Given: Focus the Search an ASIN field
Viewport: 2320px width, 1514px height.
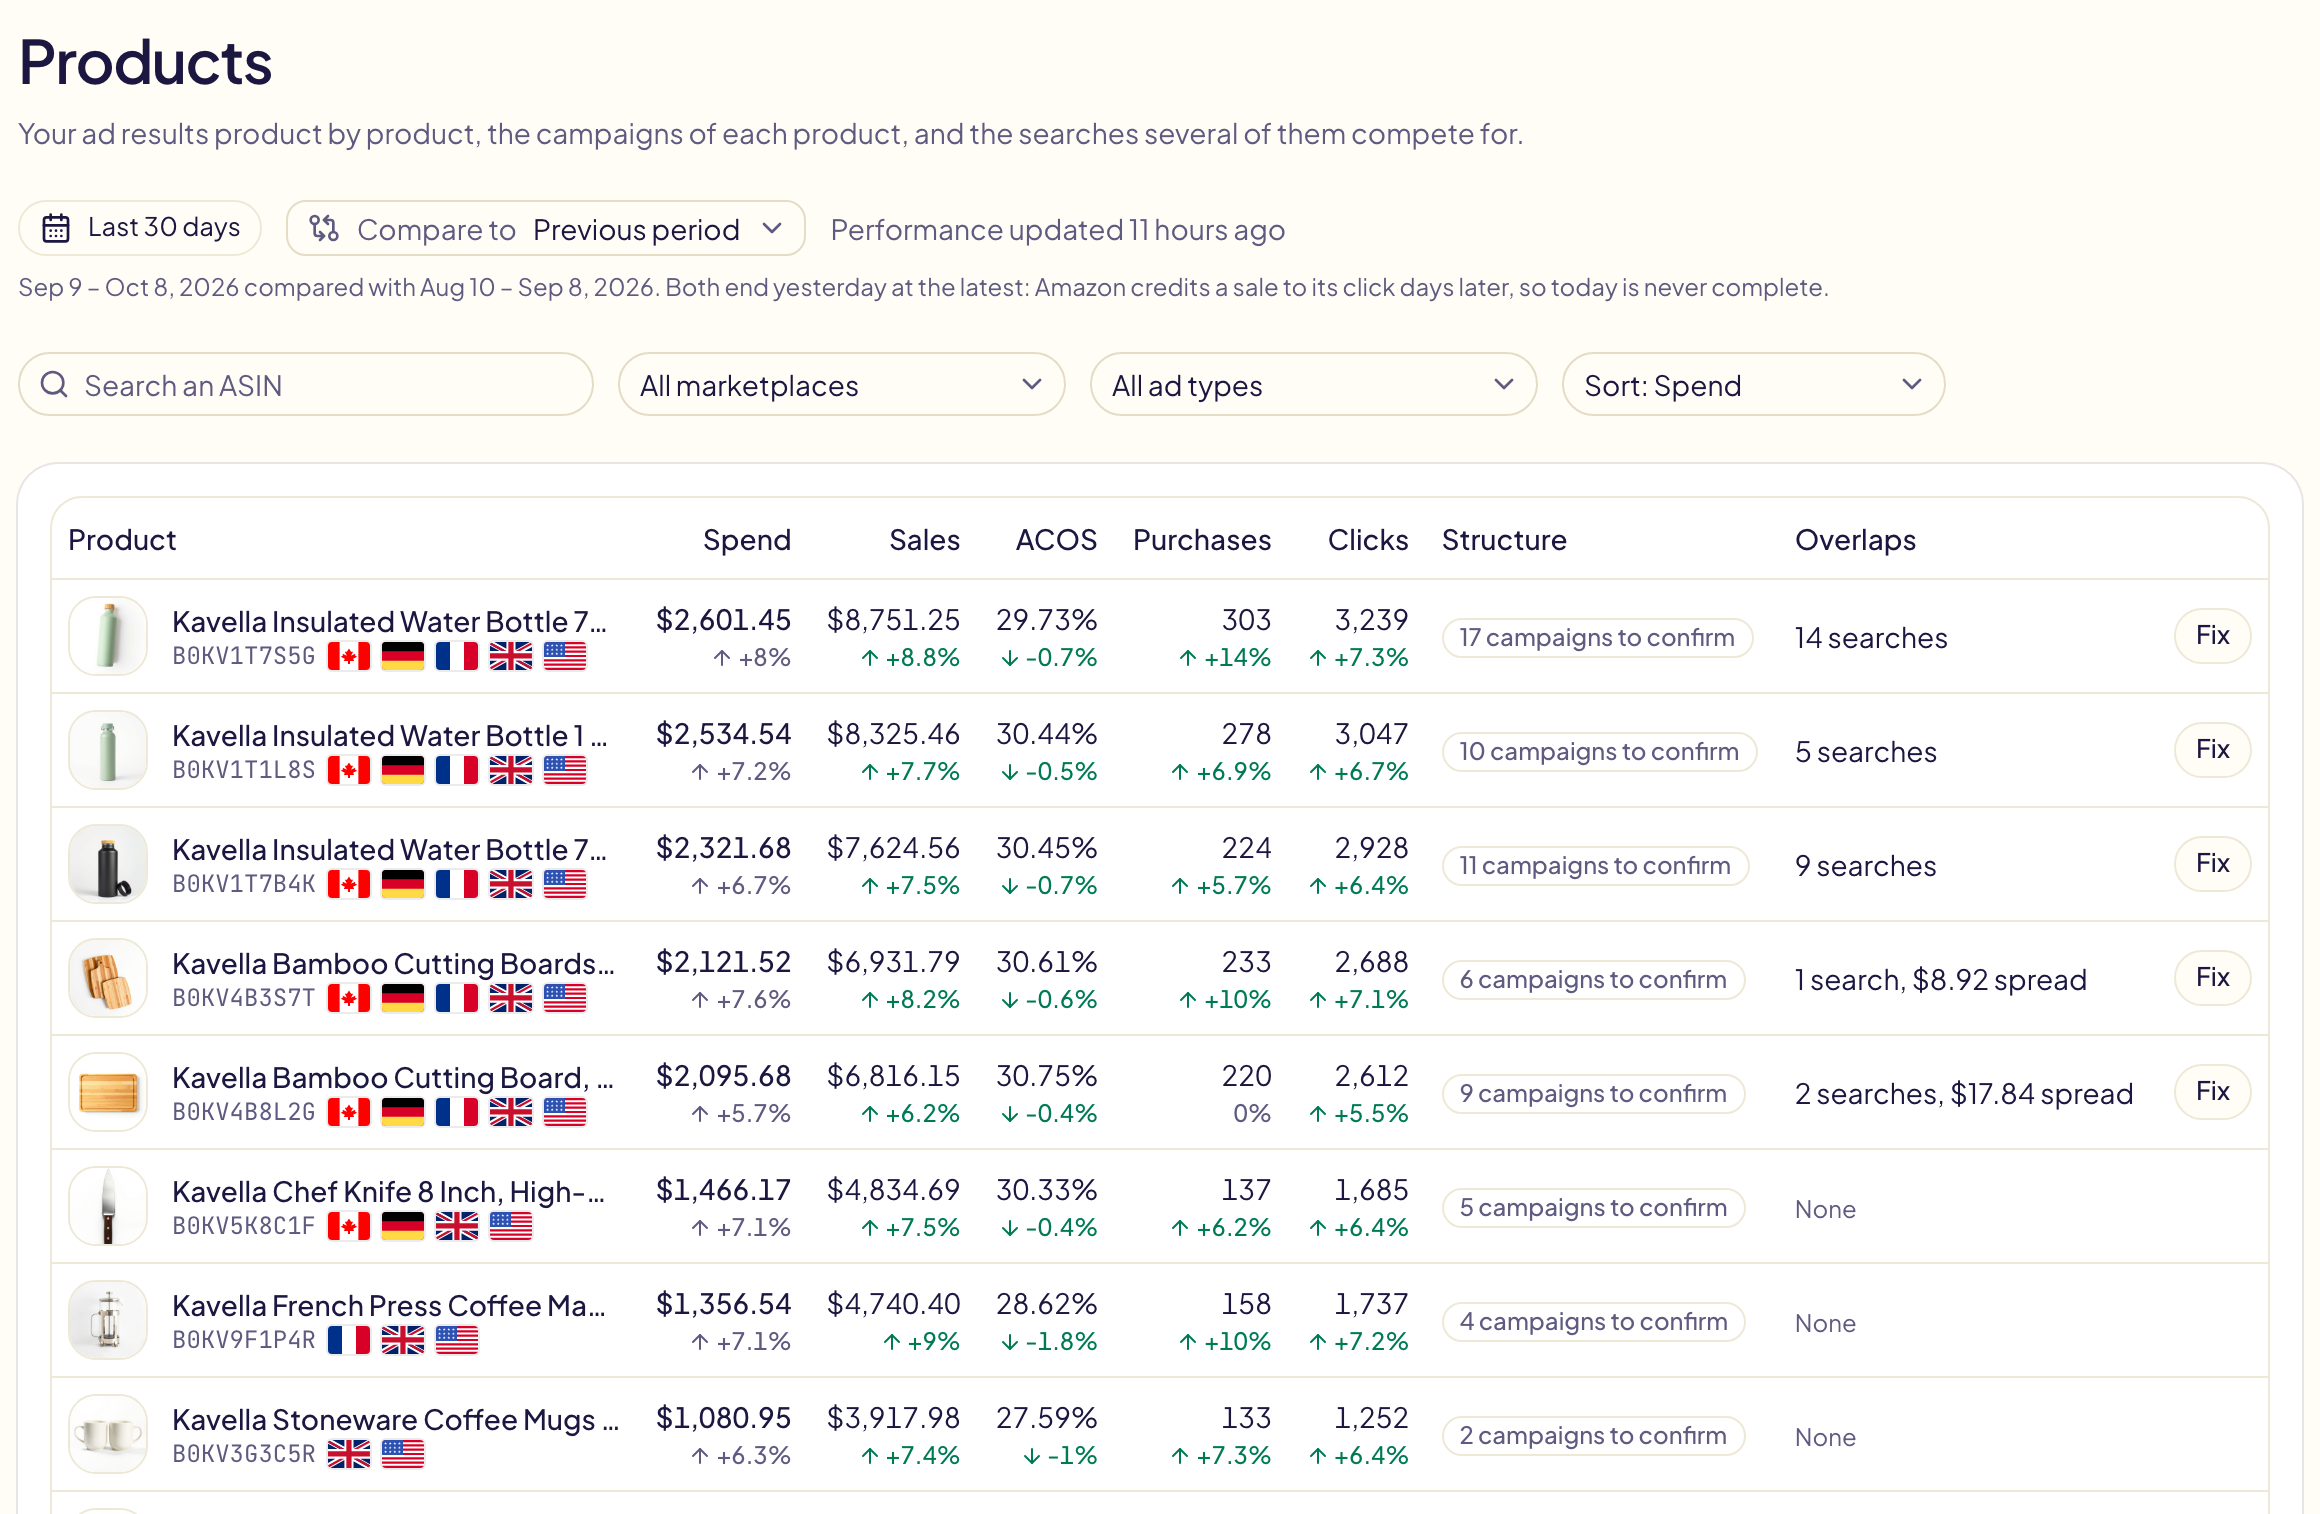Looking at the screenshot, I should (x=306, y=385).
